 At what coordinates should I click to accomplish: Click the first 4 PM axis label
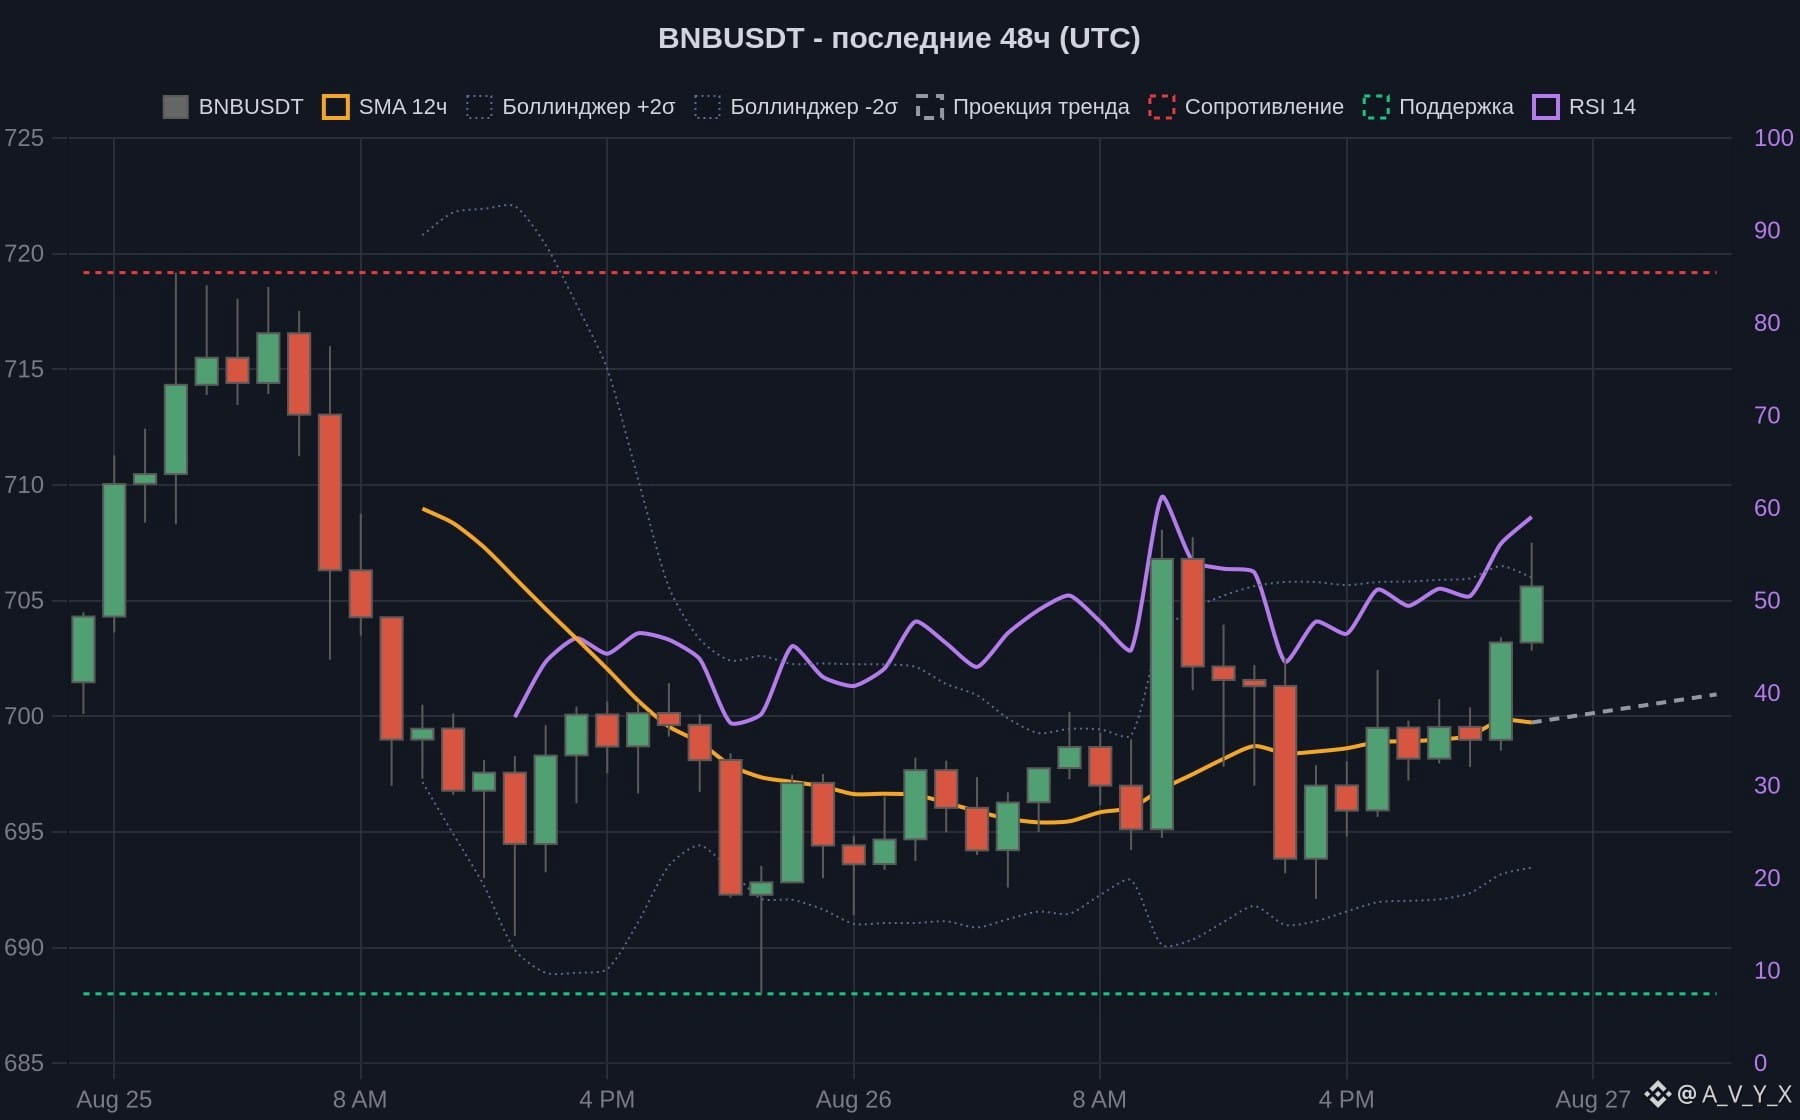[607, 1099]
